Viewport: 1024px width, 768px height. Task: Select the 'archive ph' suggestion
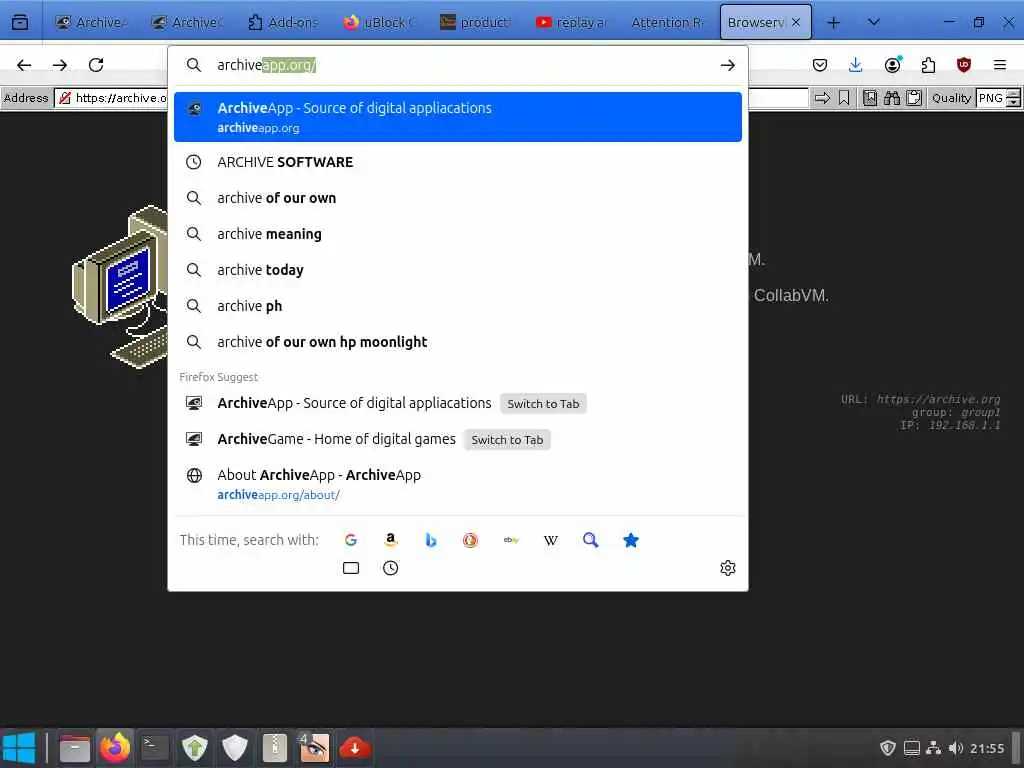(458, 306)
